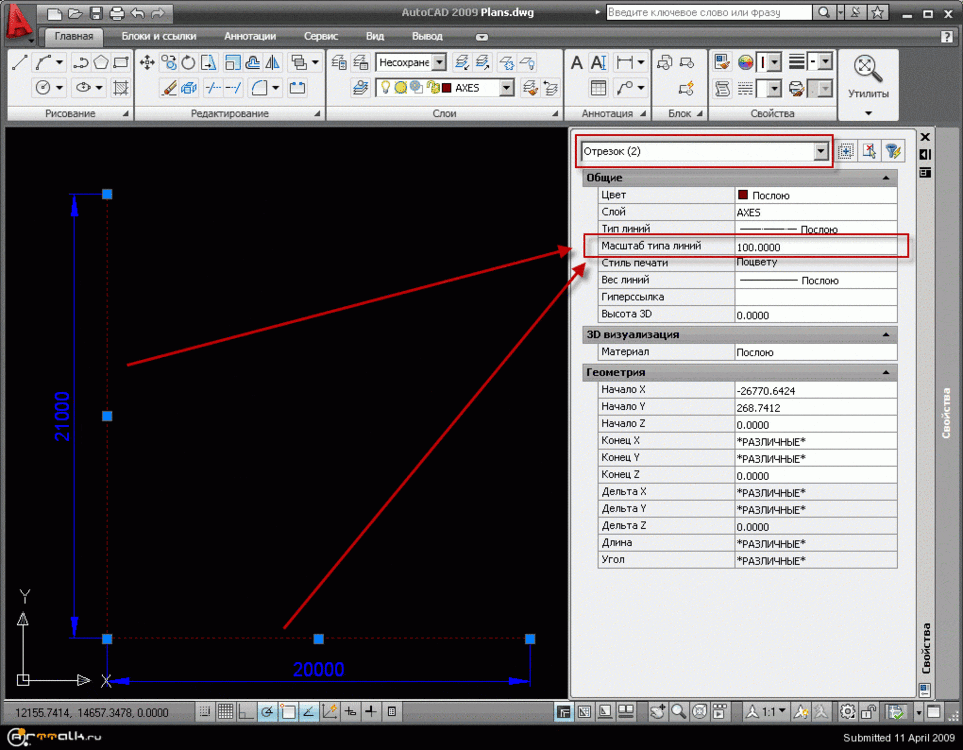
Task: Collapse the 3D визуализация section
Action: (x=886, y=335)
